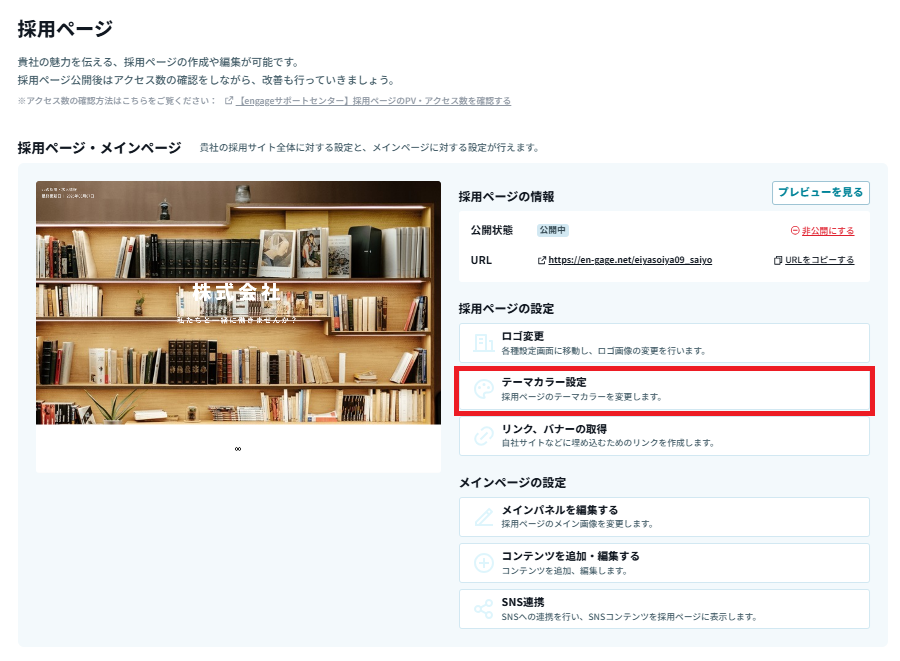Click description 自社サイトなどに埋め込むためのリンクを作成します。
The width and height of the screenshot is (900, 661).
[x=608, y=443]
